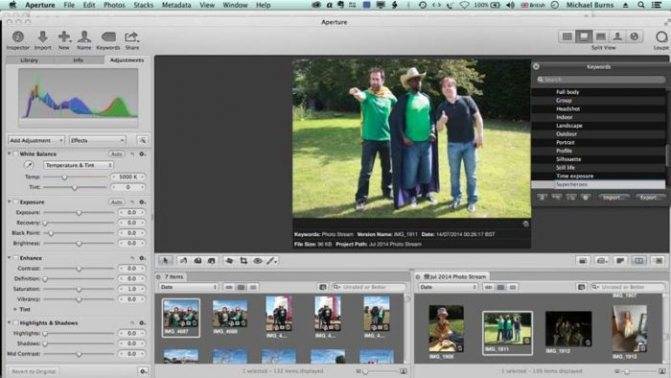Toggle the Highlights & Shadows checkbox
The image size is (671, 378).
(x=16, y=323)
